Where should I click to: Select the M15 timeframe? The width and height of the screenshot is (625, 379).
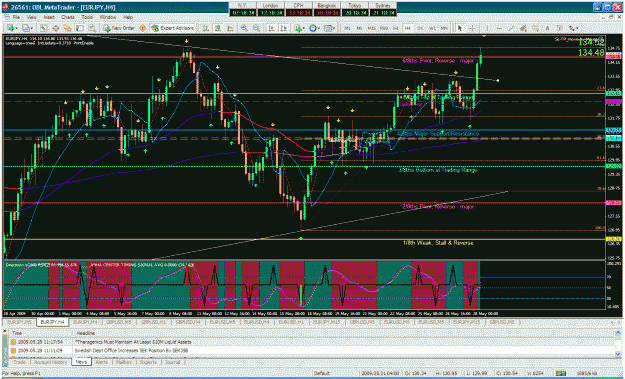tap(371, 28)
